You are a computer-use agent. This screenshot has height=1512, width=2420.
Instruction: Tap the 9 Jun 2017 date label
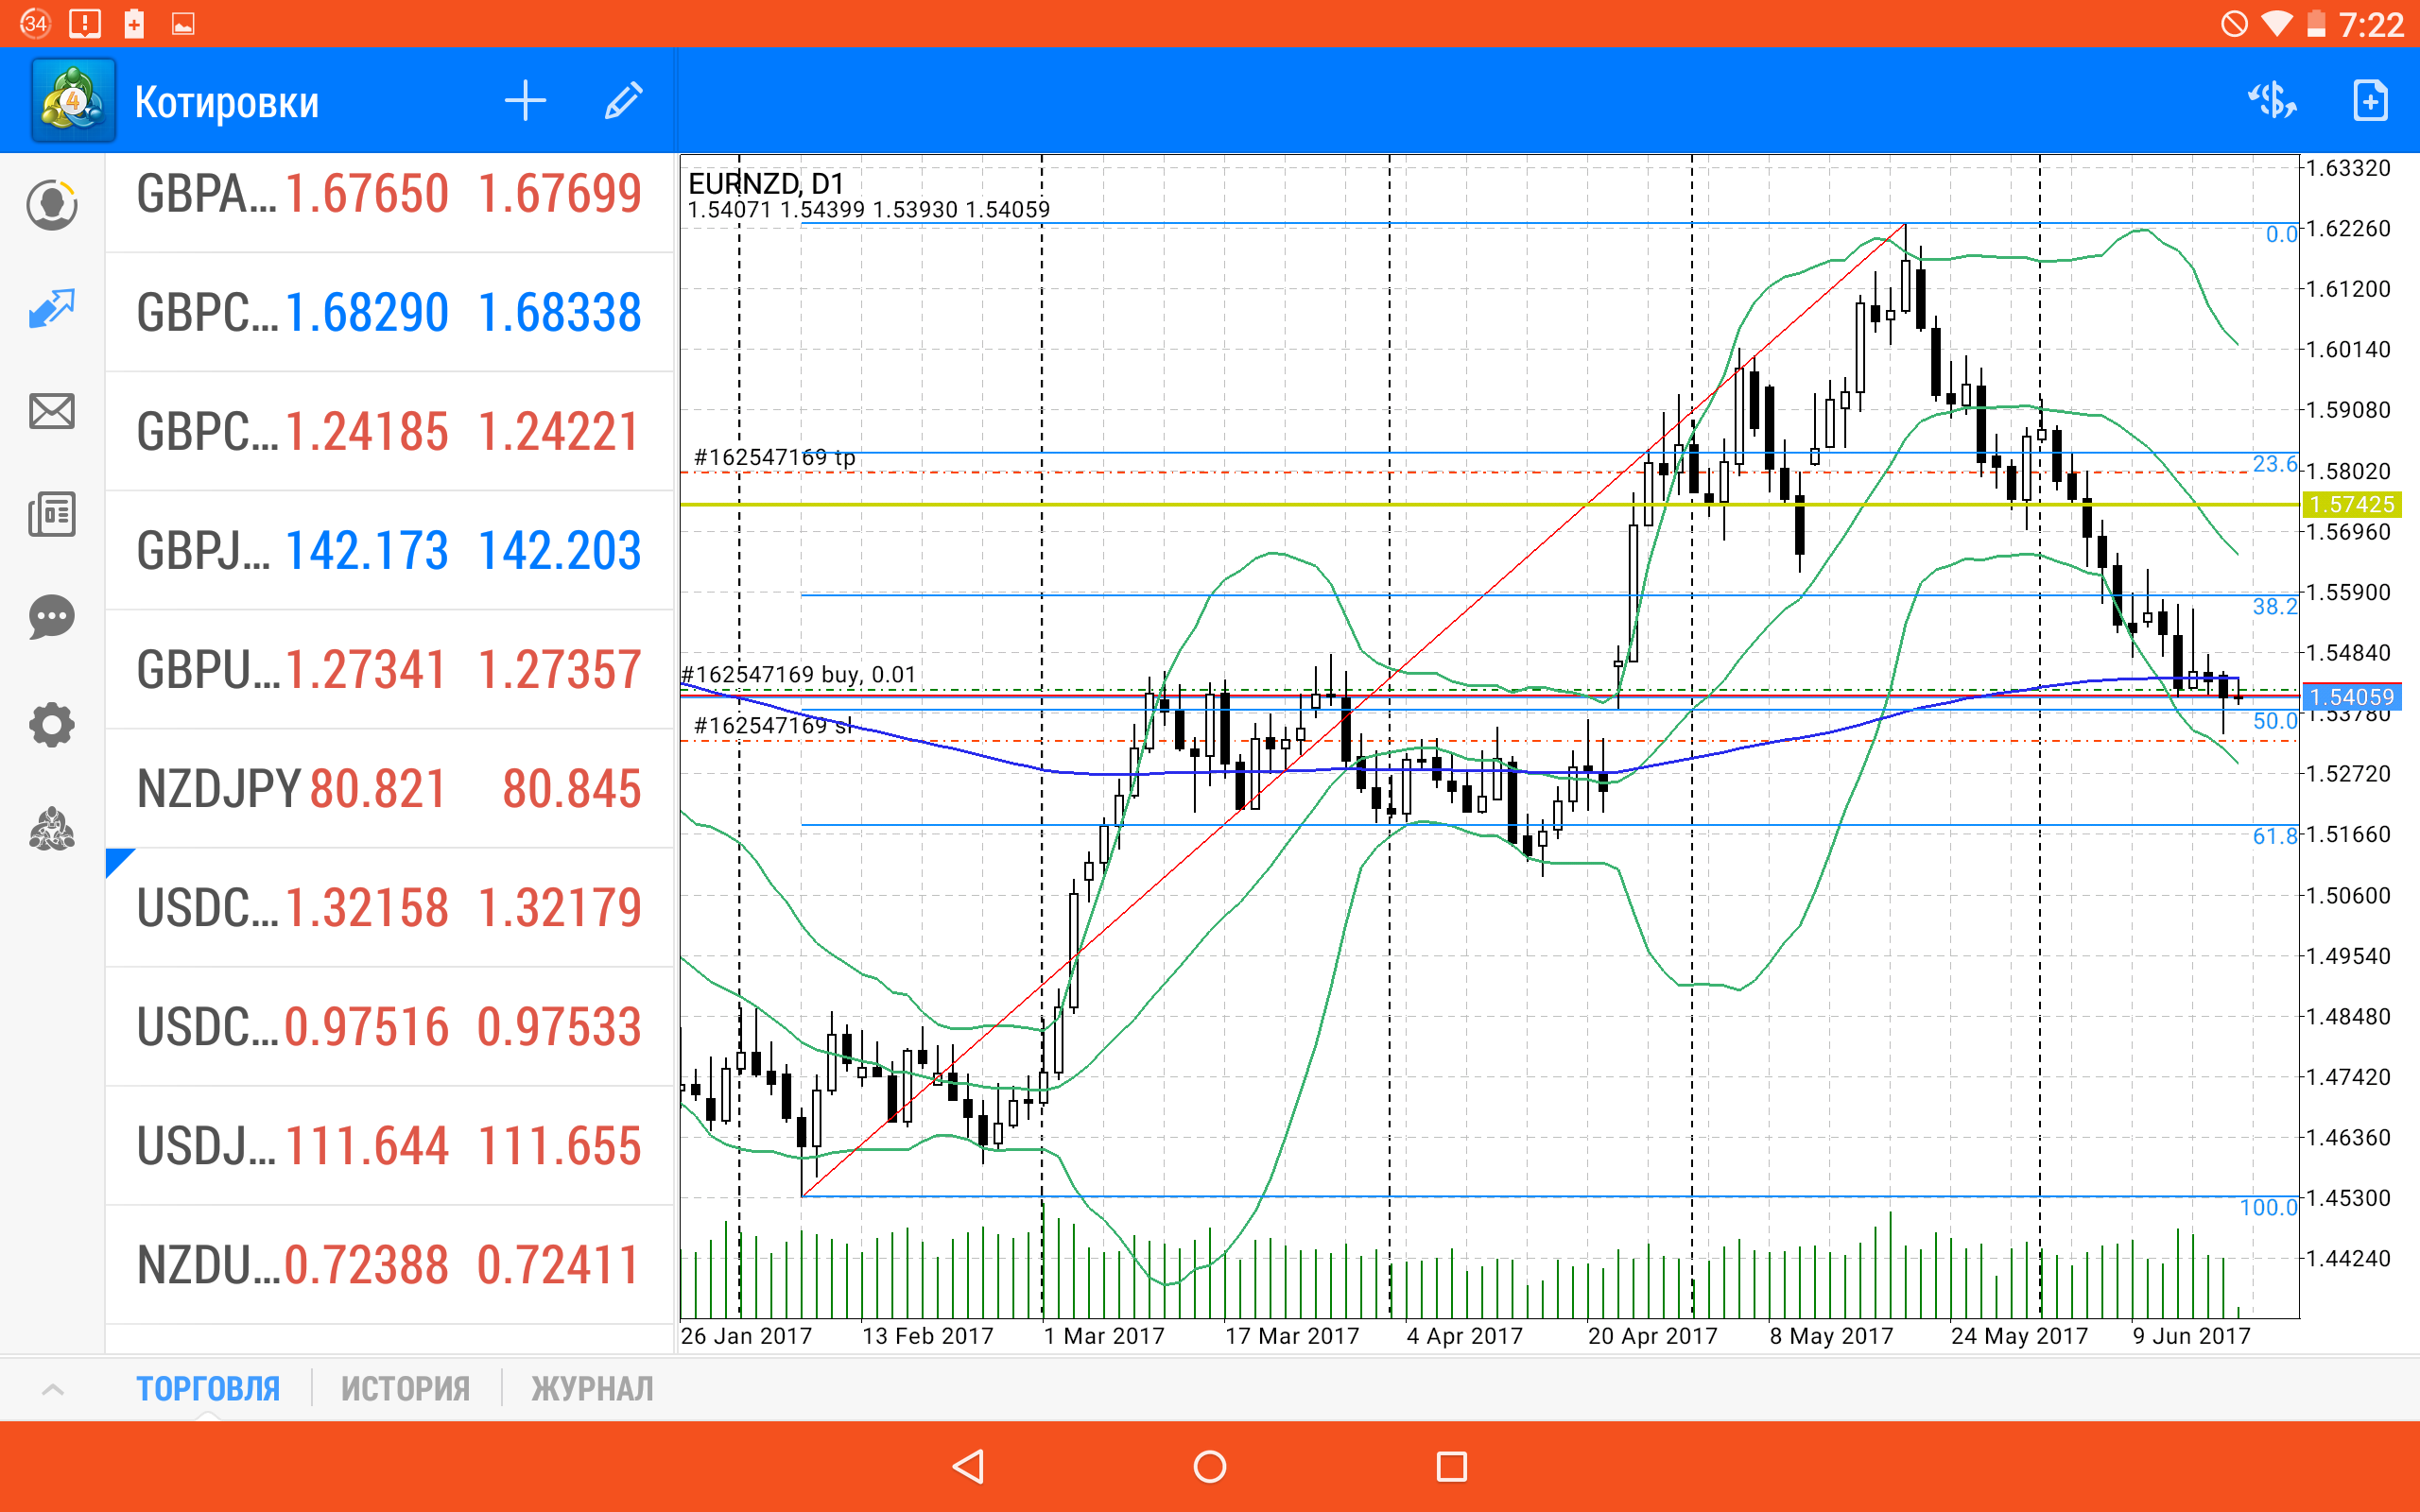[2191, 1336]
